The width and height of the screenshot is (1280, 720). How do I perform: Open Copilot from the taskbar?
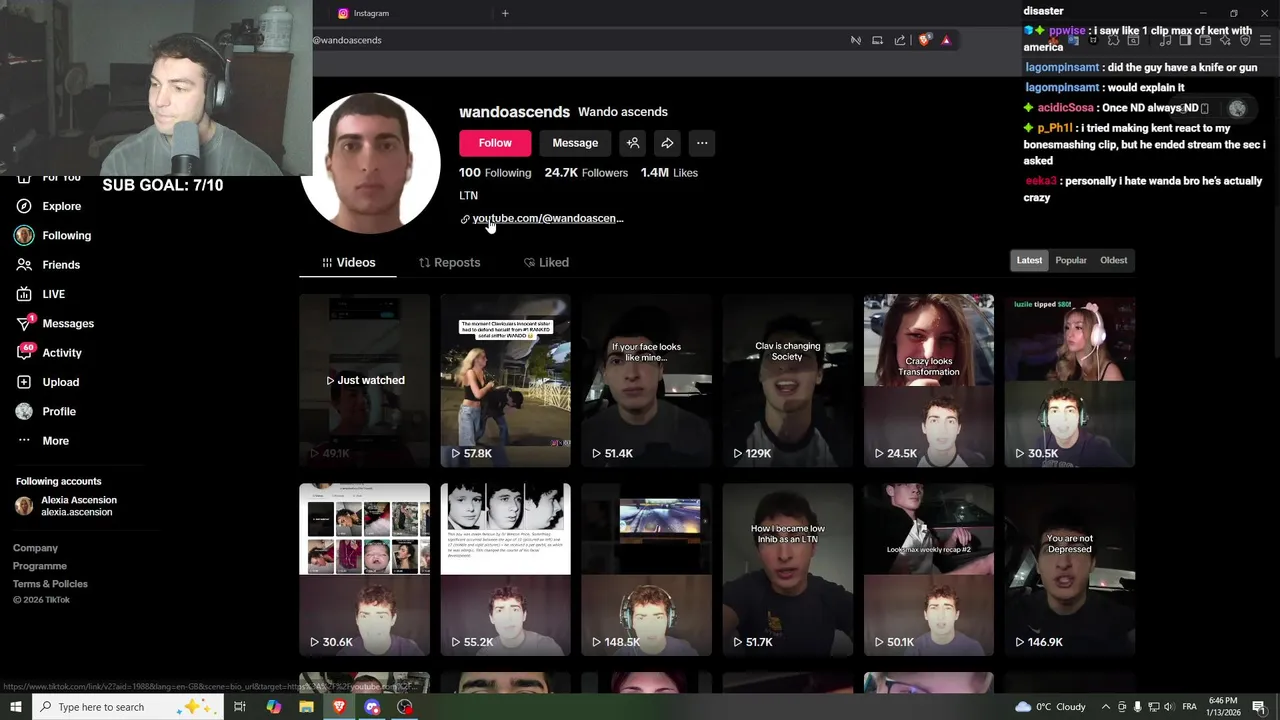tap(274, 707)
